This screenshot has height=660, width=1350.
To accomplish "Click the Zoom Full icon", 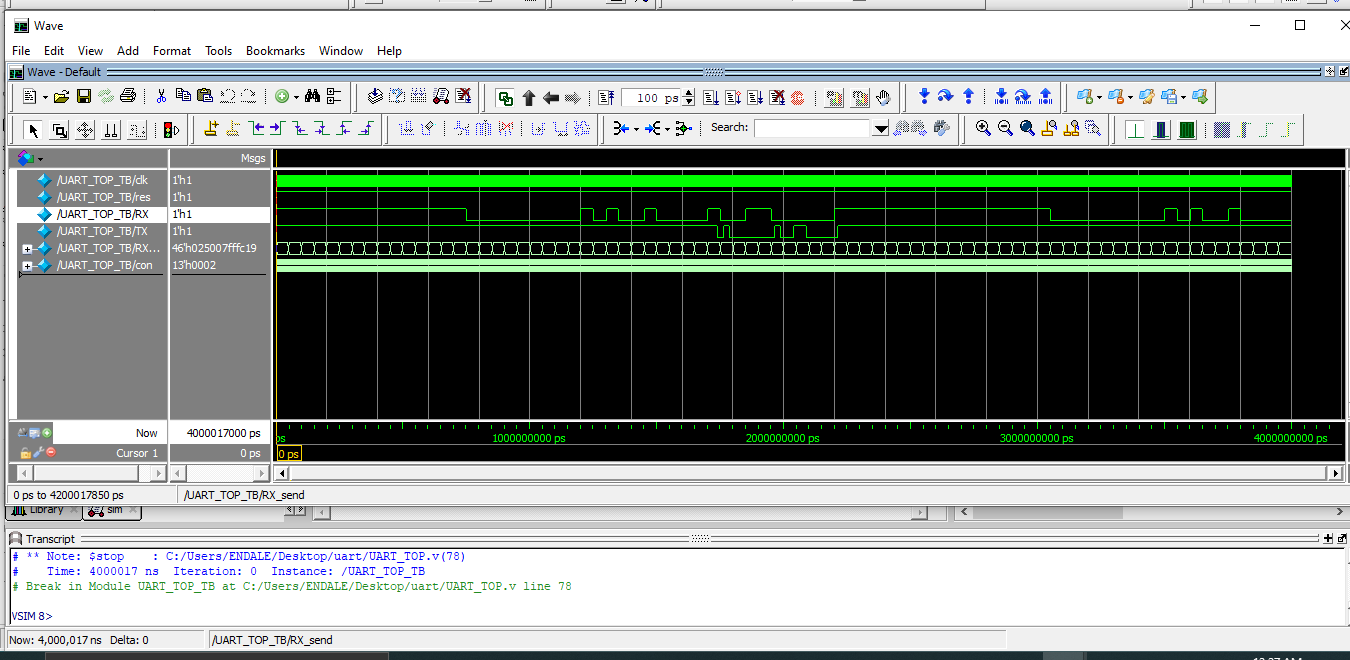I will pyautogui.click(x=1025, y=129).
